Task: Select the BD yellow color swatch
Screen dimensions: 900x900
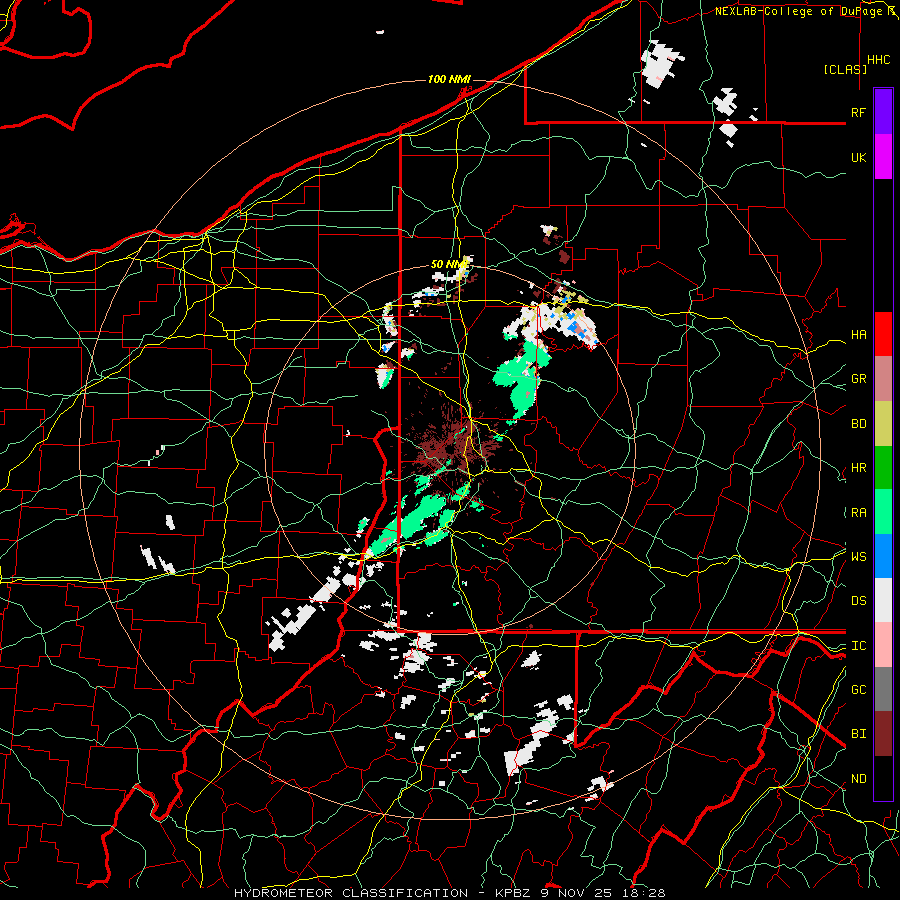Action: pyautogui.click(x=883, y=423)
